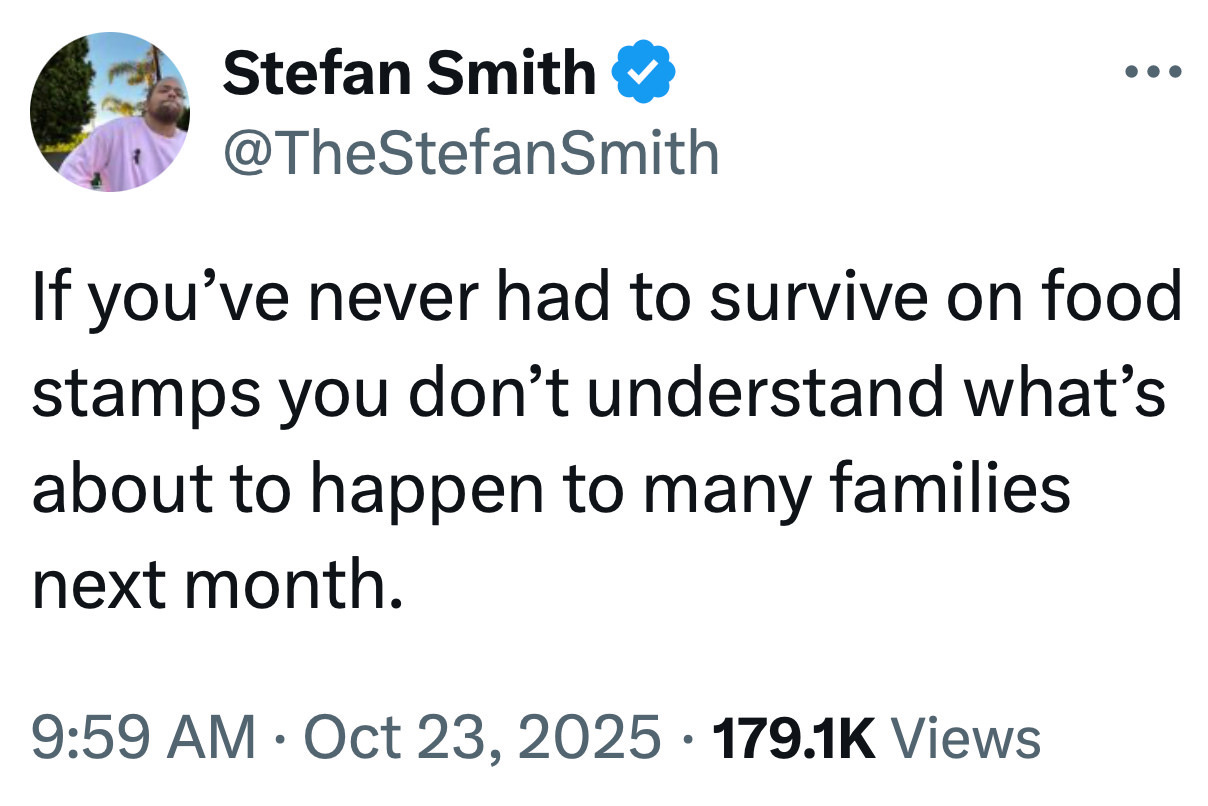Viewport: 1208px width, 806px height.
Task: Click the blue verified badge next to Stefan Smith
Action: [646, 70]
